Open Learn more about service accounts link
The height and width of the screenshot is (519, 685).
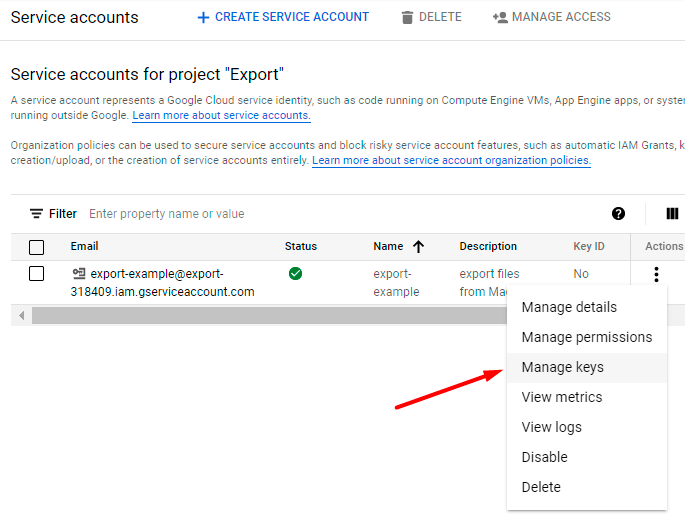221,116
